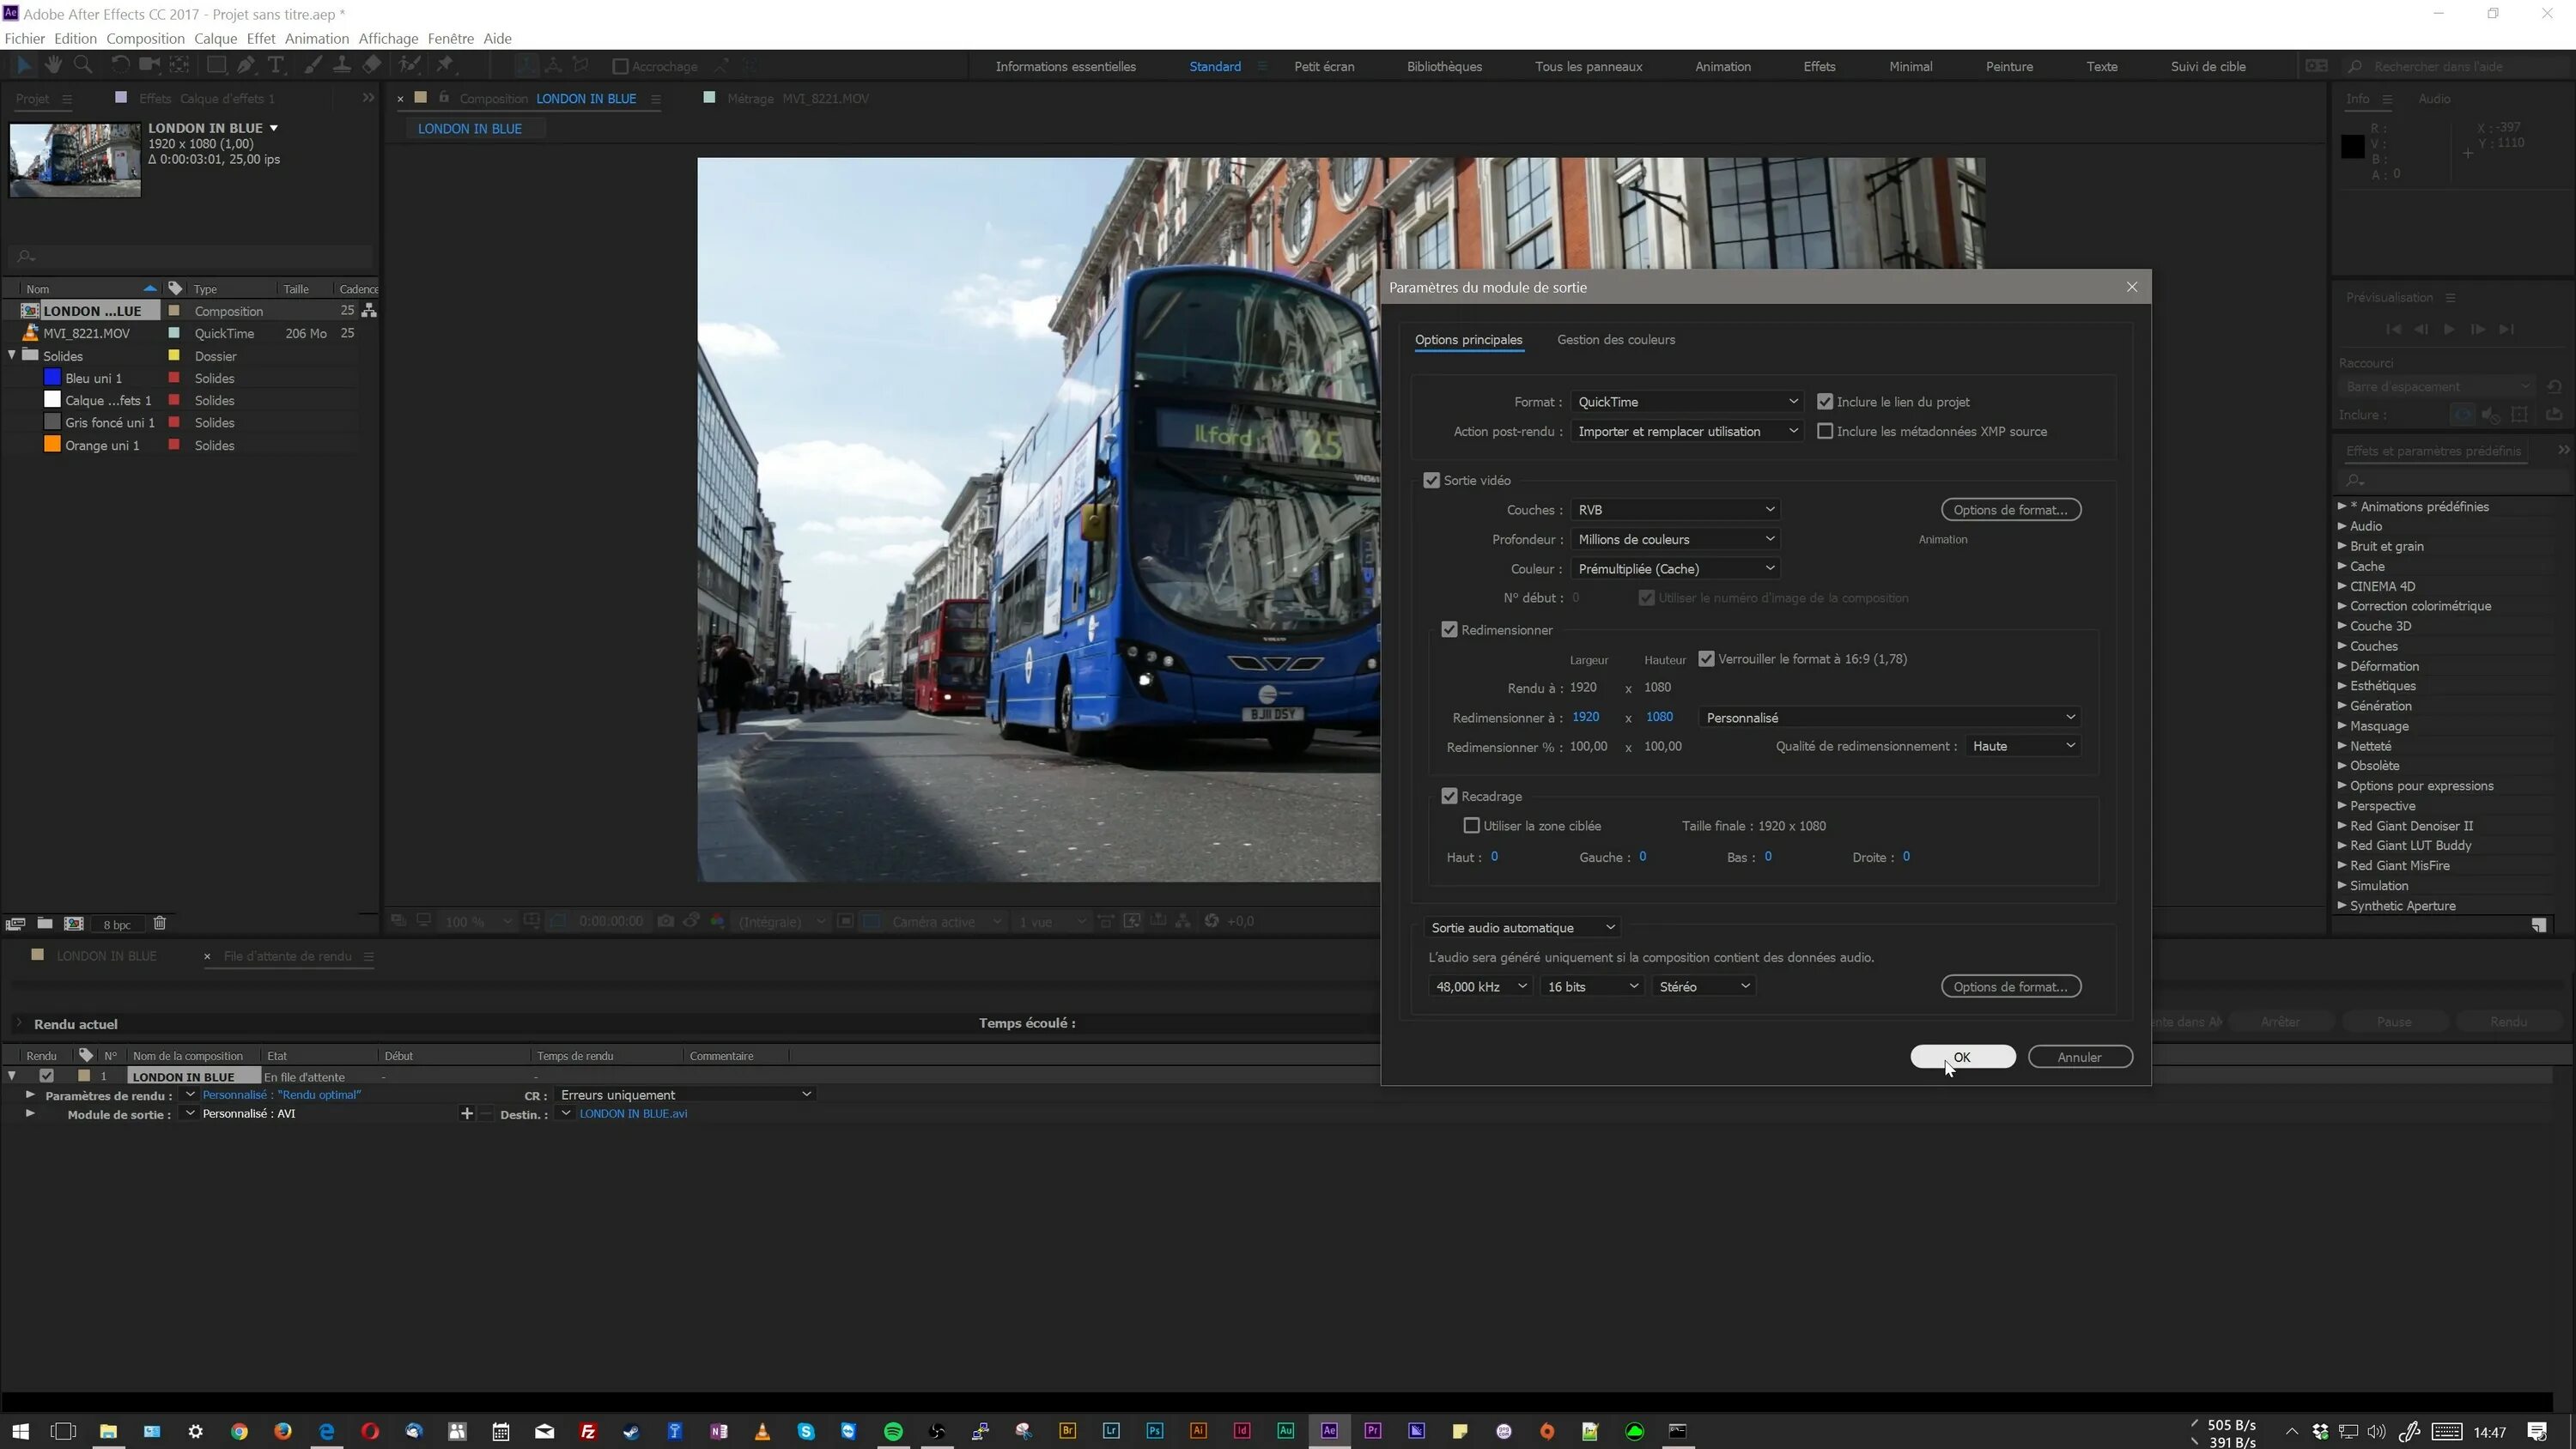Select the Pen tool

[x=245, y=65]
